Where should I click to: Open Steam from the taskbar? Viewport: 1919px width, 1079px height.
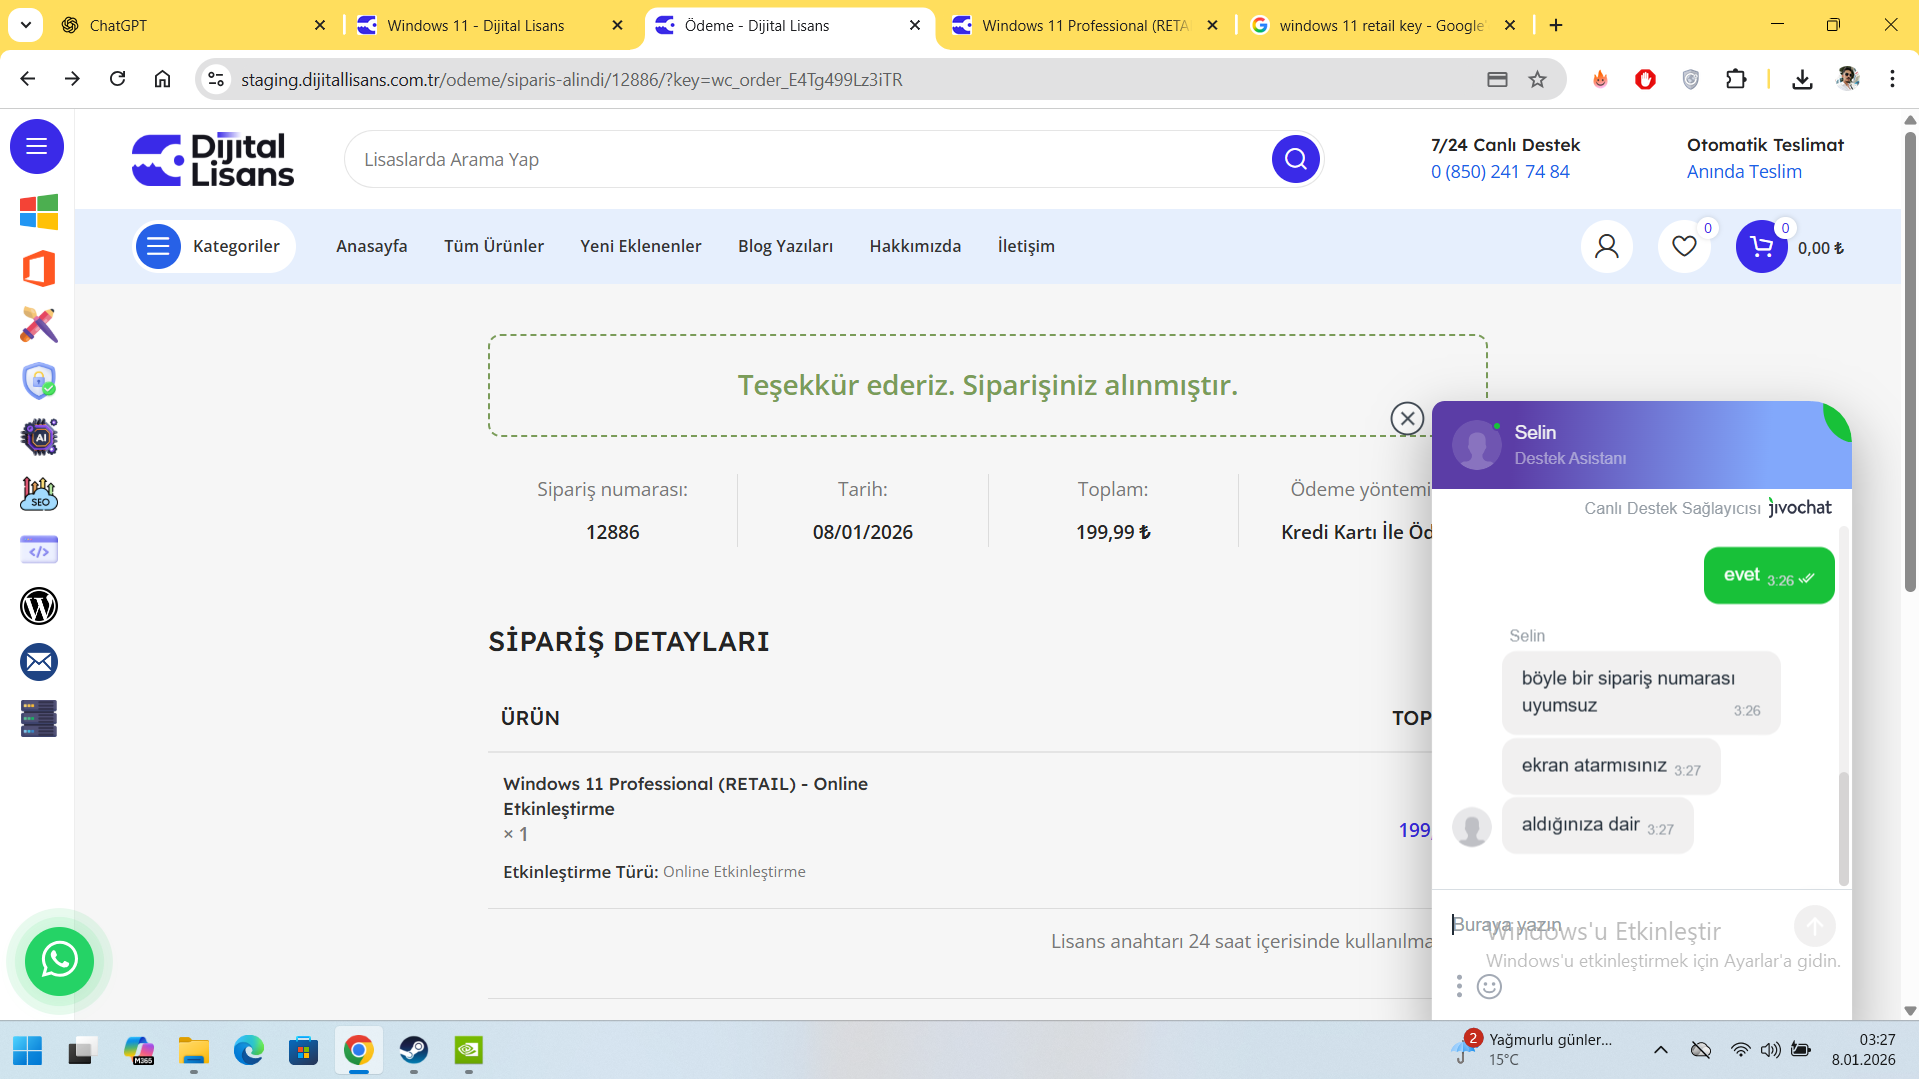[413, 1050]
